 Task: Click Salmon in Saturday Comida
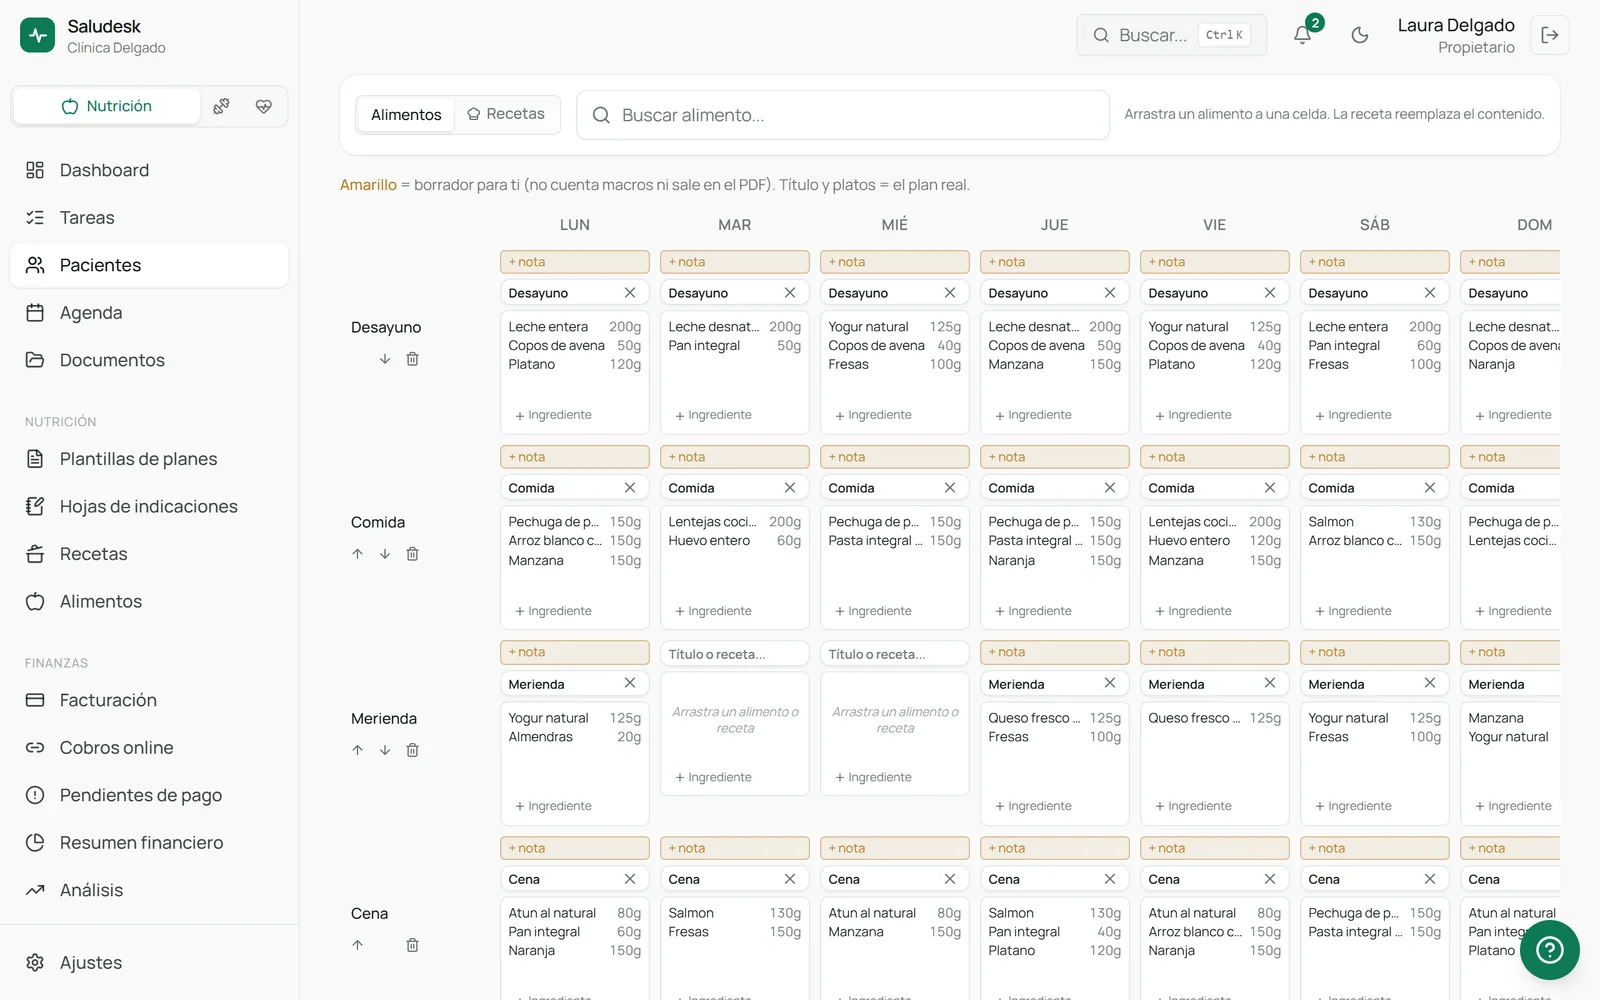coord(1331,522)
